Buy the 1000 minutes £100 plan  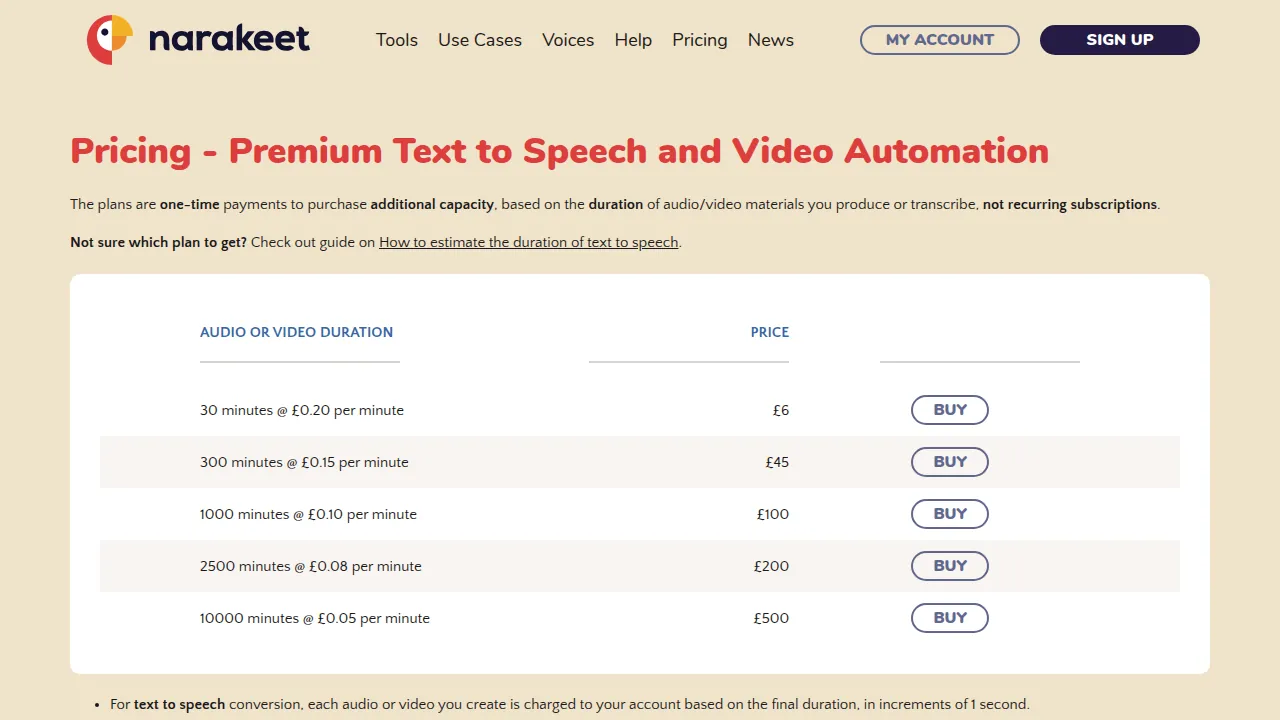tap(950, 514)
